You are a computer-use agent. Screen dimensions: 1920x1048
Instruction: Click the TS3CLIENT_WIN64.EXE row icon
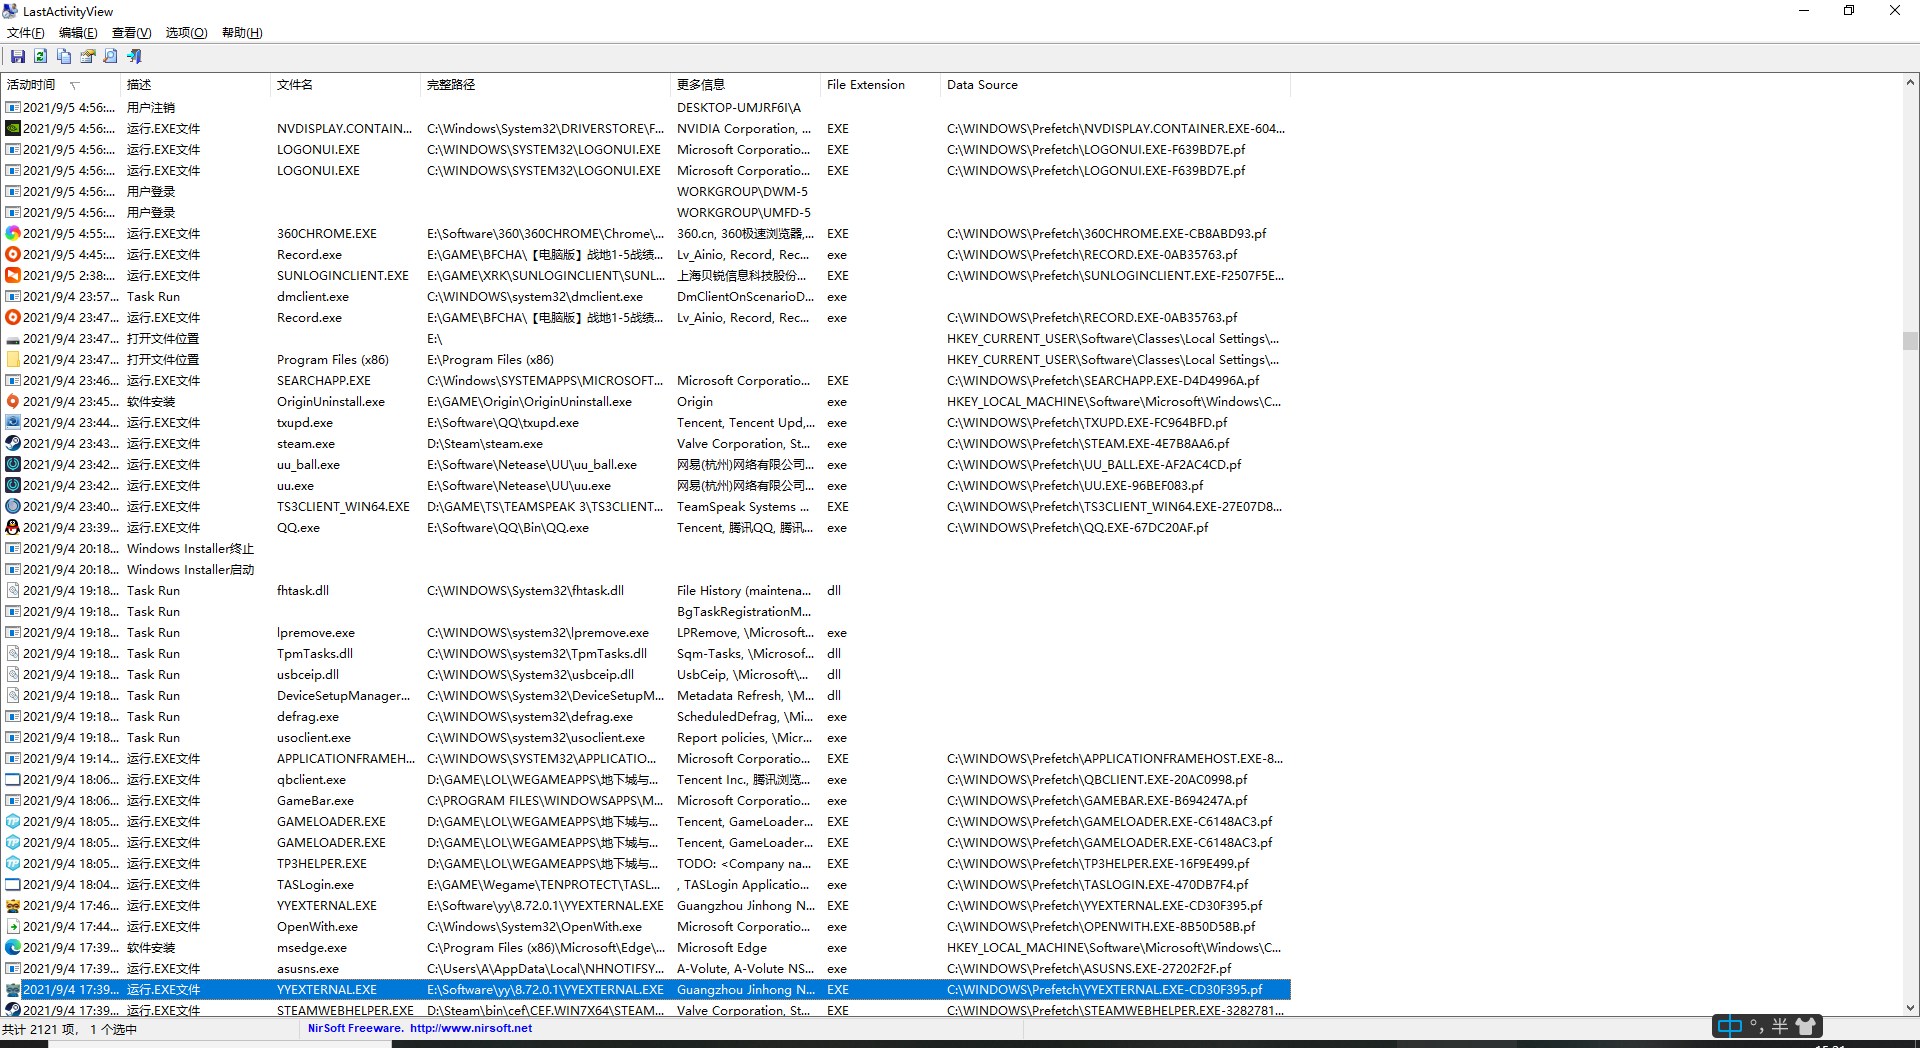[13, 507]
